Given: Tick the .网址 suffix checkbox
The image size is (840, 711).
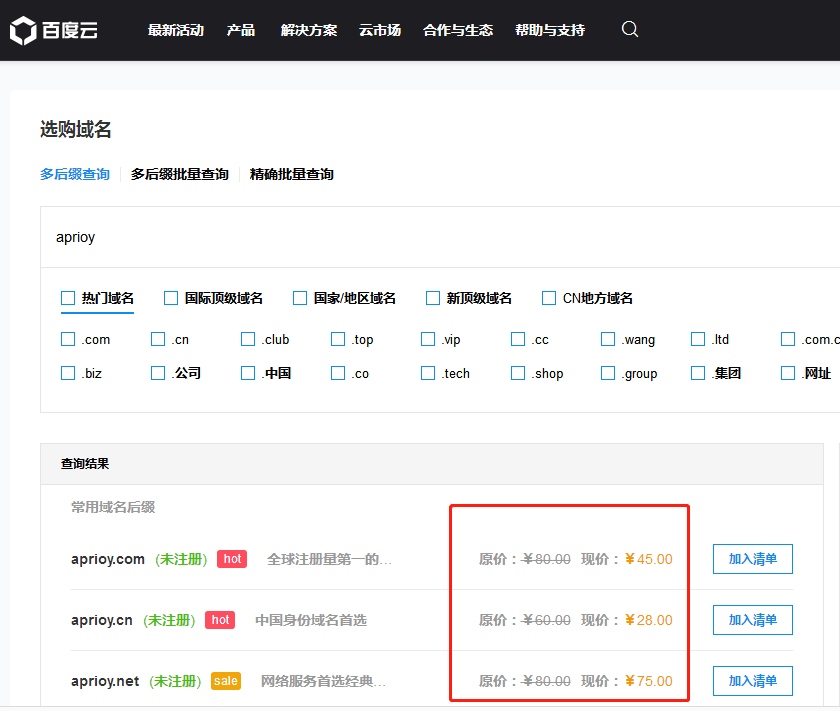Looking at the screenshot, I should [x=788, y=373].
